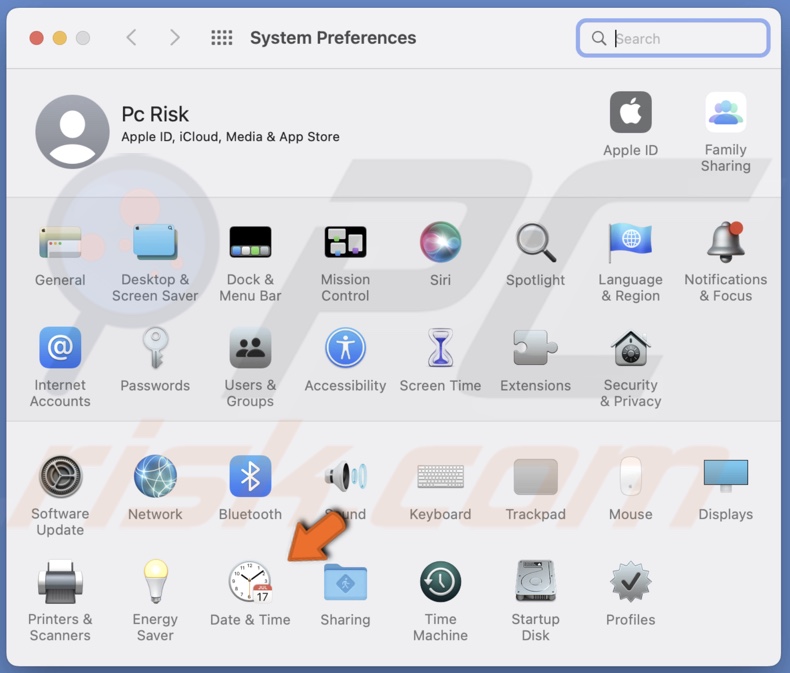Click the Pc Risk user avatar
Screen dimensions: 790x673
pos(72,131)
